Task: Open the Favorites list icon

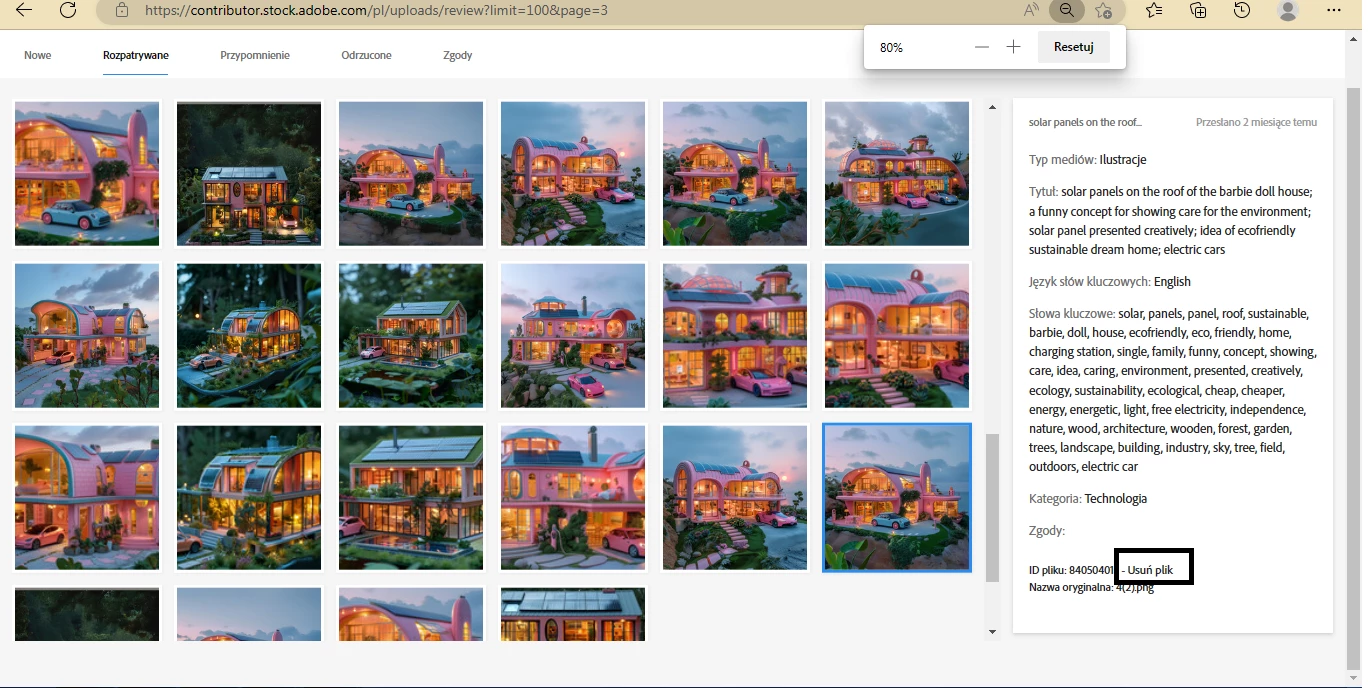Action: pyautogui.click(x=1154, y=10)
